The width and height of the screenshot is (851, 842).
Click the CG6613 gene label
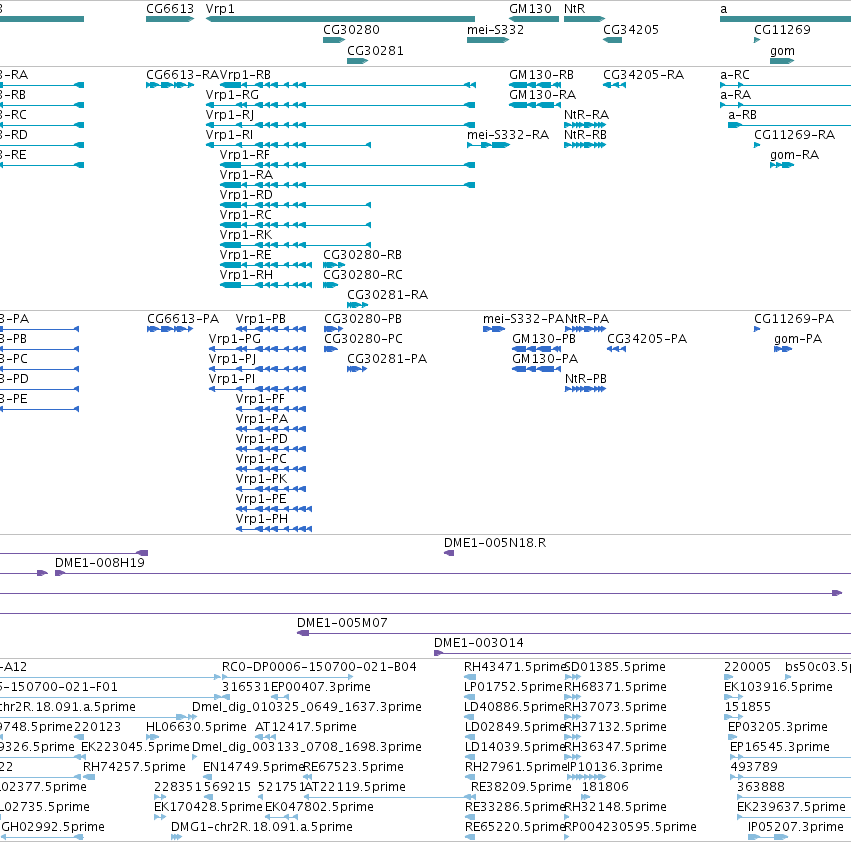[x=169, y=9]
